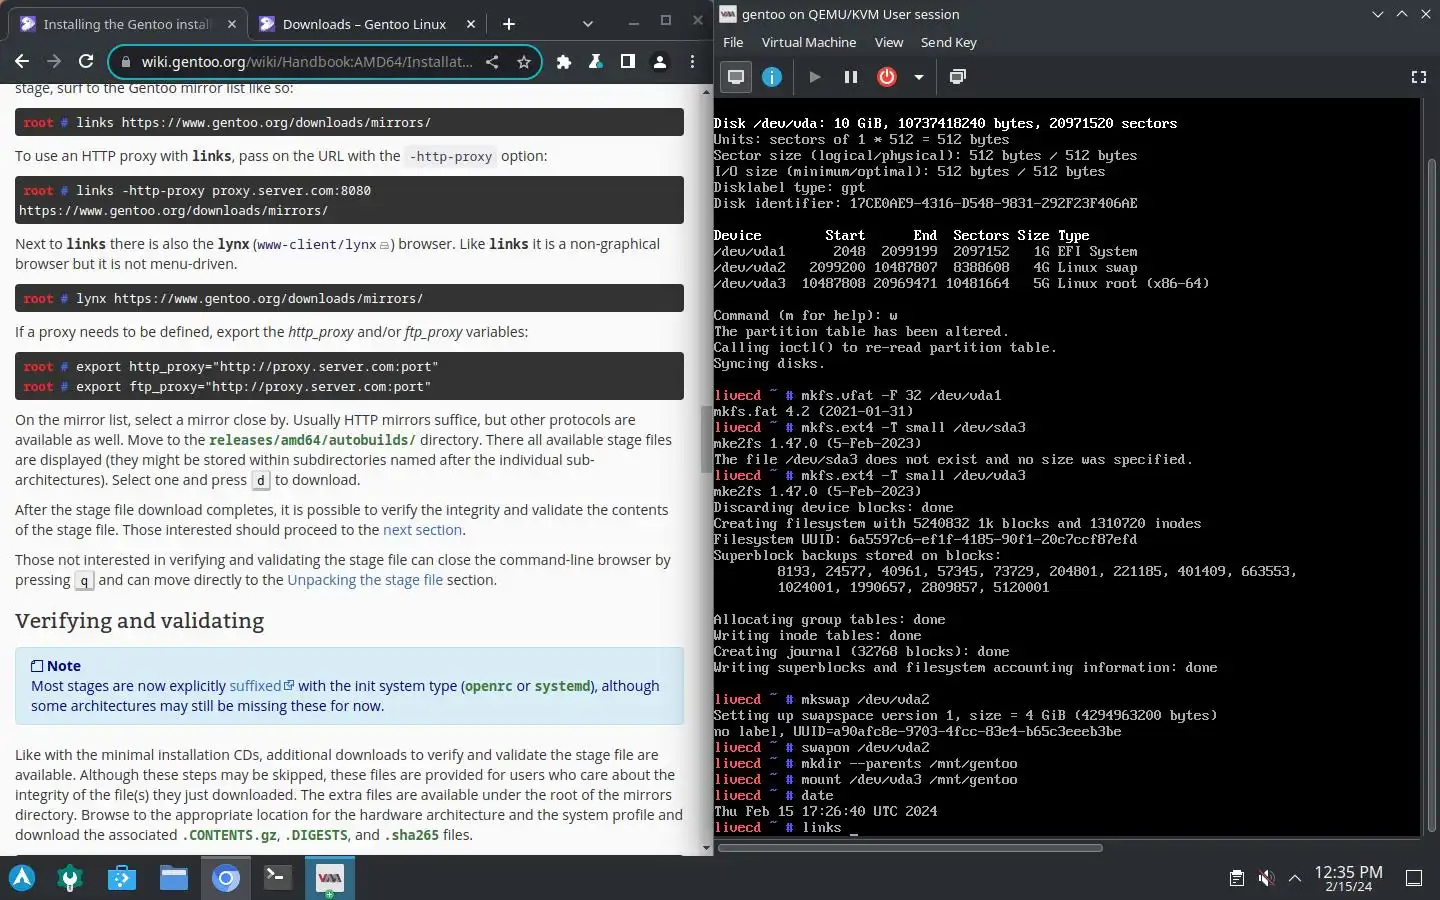Open the File menu in virt-manager

(x=733, y=42)
